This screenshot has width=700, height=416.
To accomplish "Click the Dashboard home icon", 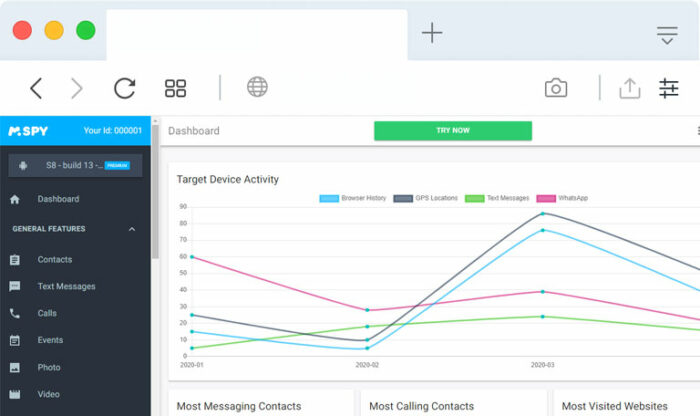I will tap(15, 199).
